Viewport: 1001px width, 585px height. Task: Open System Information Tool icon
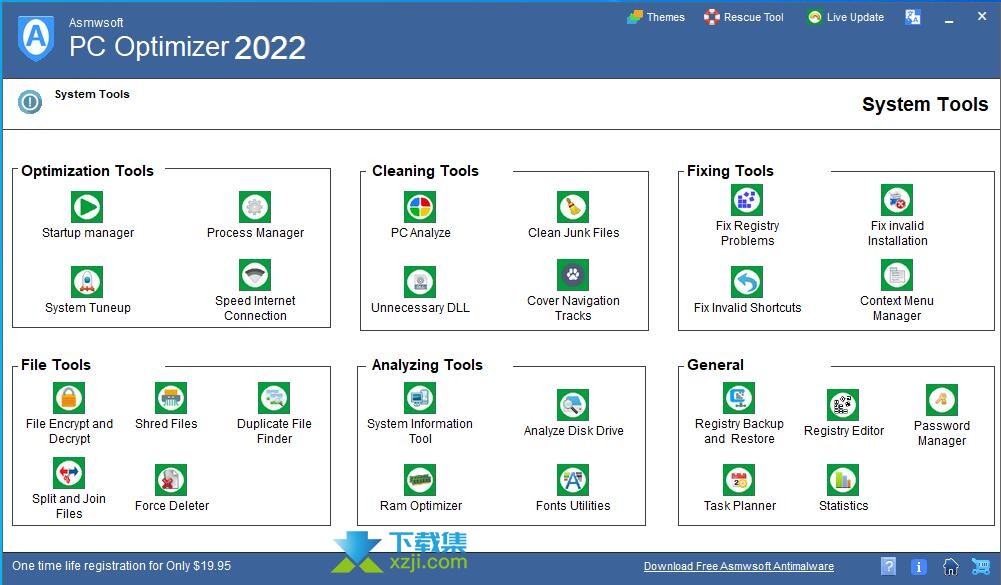click(420, 398)
